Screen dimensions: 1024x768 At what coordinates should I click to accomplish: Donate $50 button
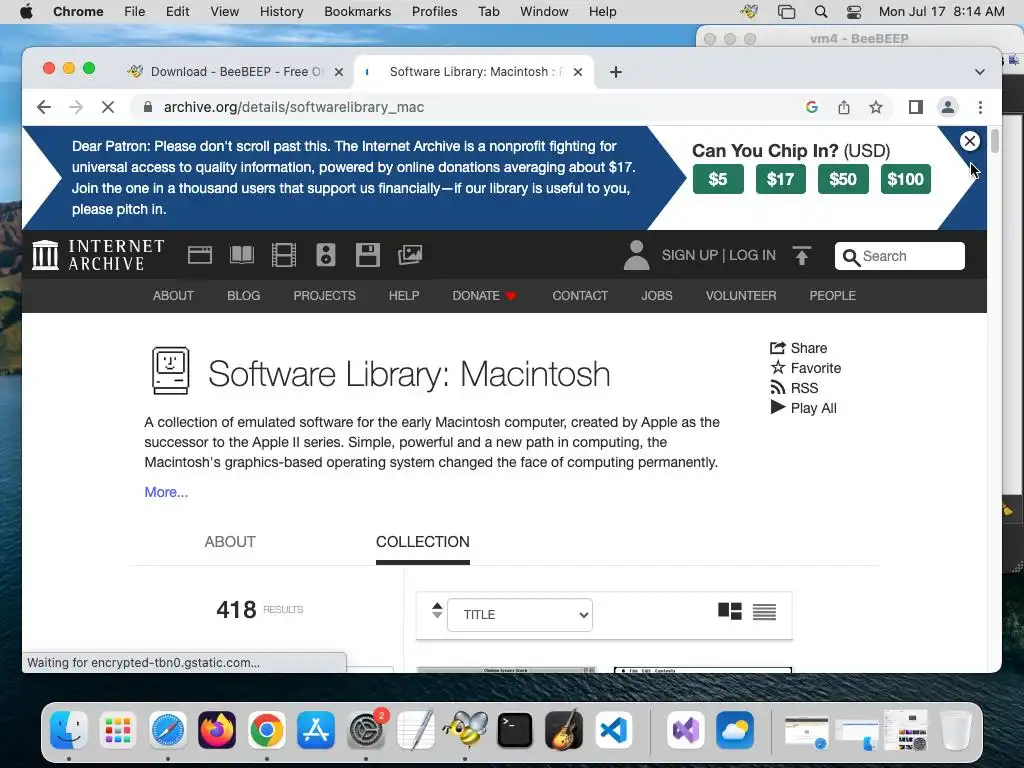tap(843, 179)
